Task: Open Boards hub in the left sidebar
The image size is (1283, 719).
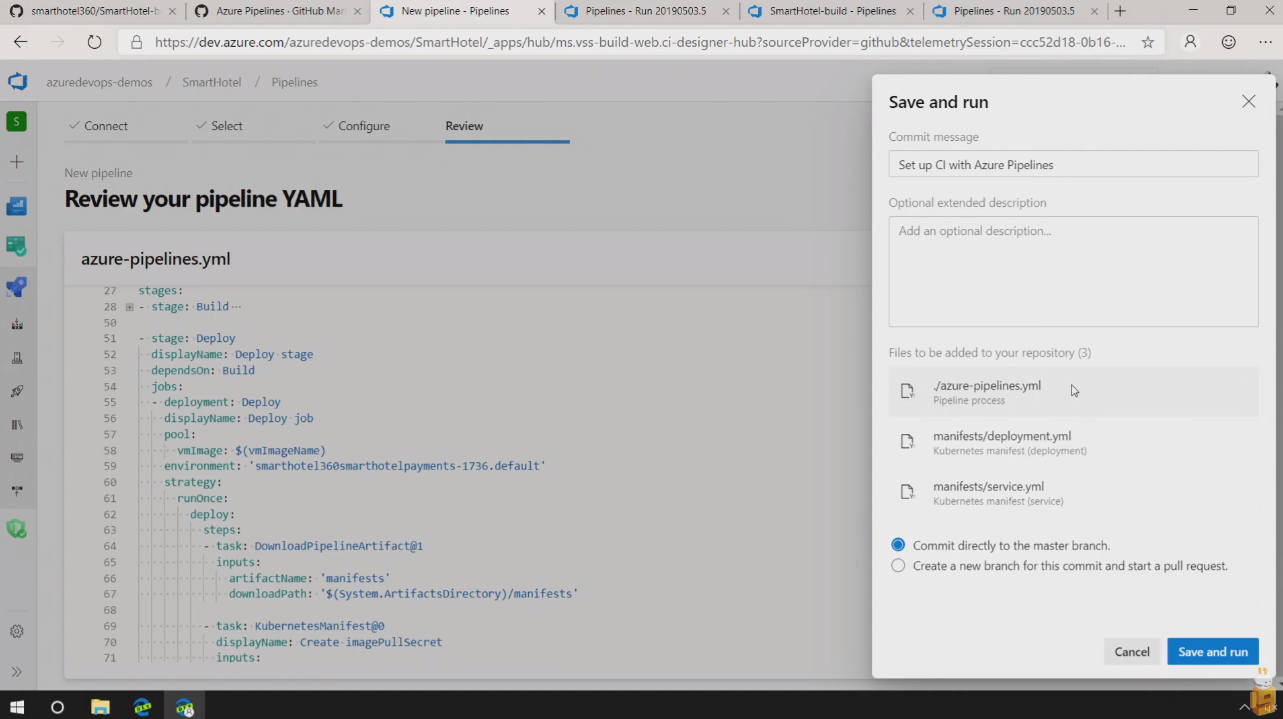Action: [x=16, y=246]
